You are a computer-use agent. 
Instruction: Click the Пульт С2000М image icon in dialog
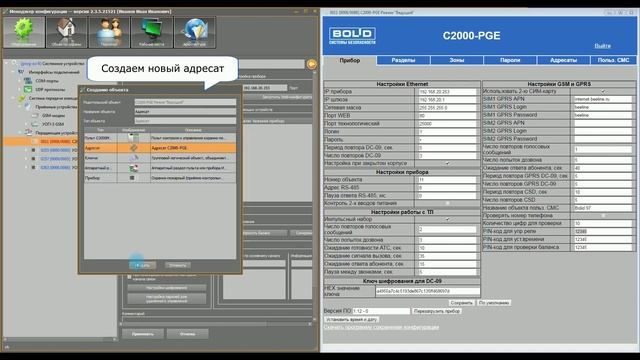[x=133, y=138]
